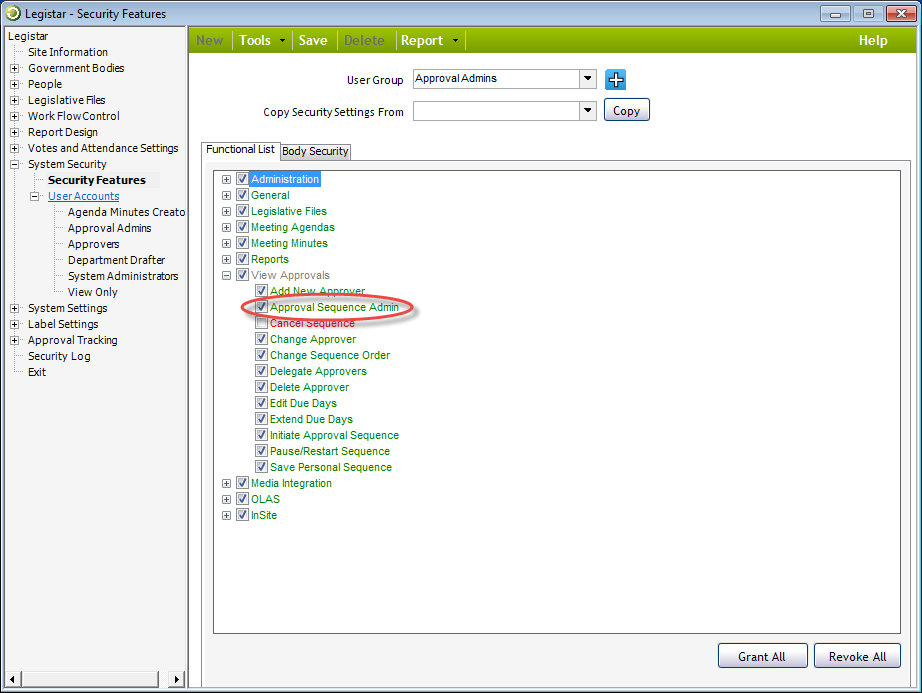Click the Save toolbar button
The image size is (922, 693).
pos(313,41)
